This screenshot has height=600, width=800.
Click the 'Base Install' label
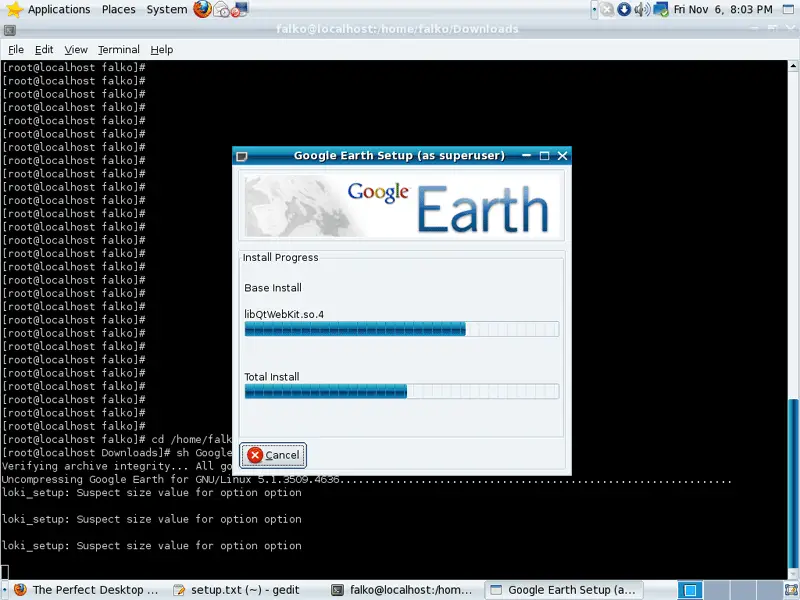[273, 288]
